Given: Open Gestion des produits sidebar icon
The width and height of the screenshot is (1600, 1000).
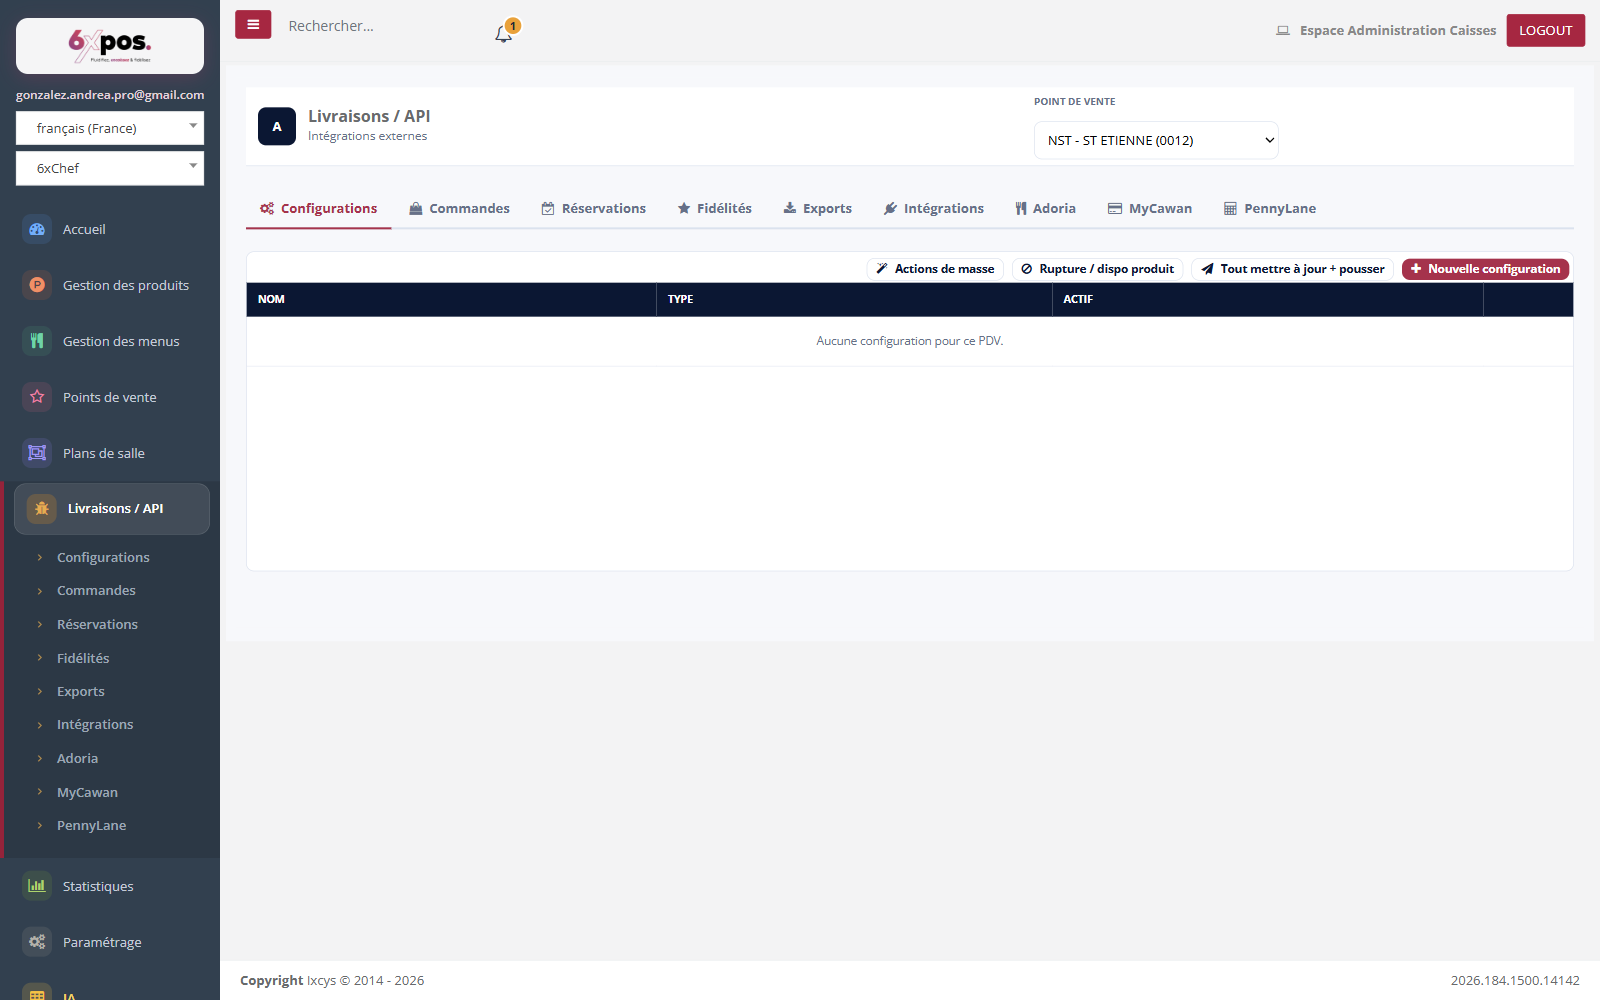Looking at the screenshot, I should click(x=37, y=285).
